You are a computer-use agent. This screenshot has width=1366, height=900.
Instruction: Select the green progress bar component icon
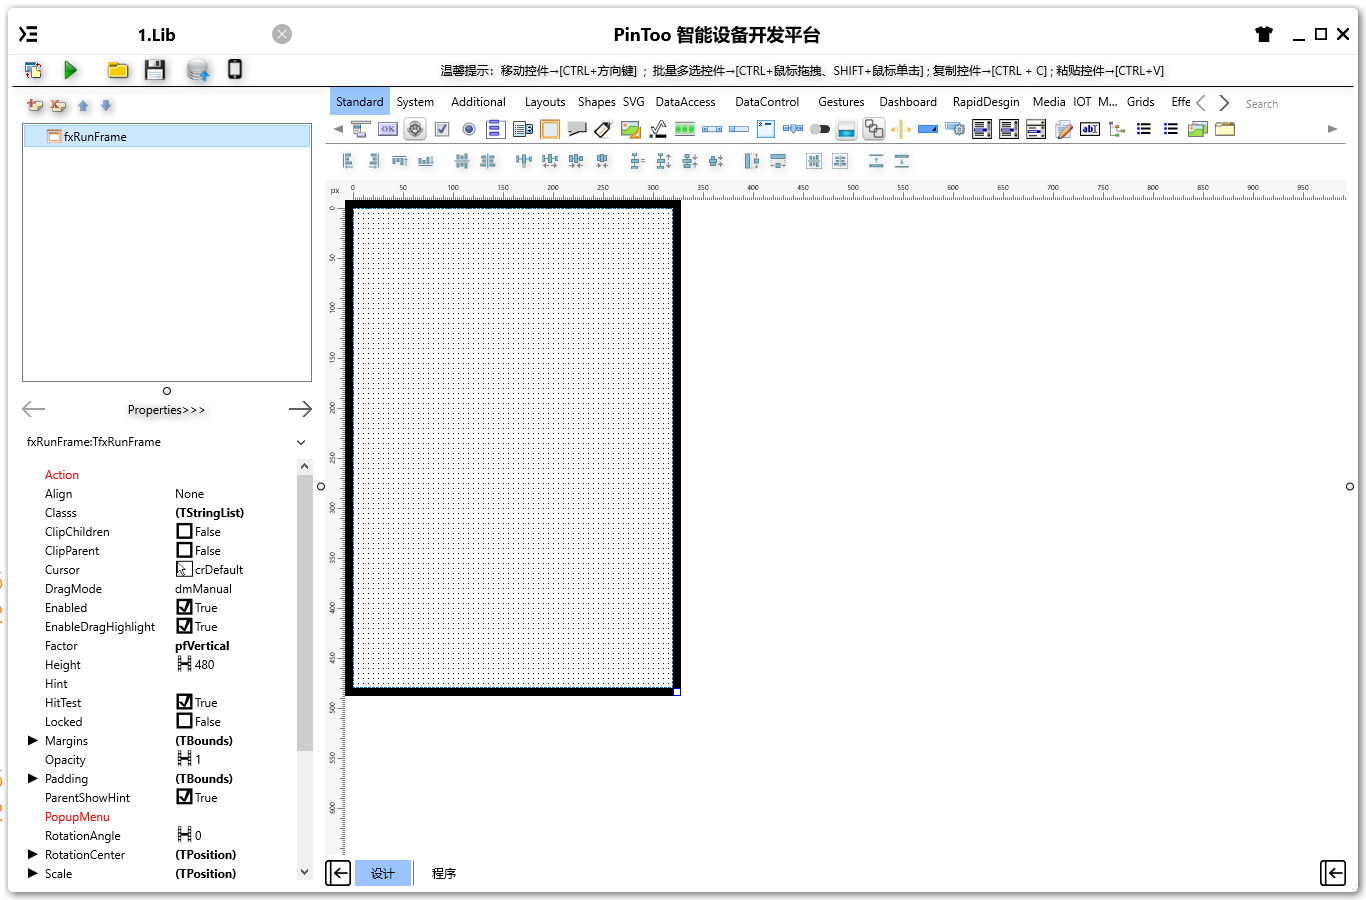[x=685, y=129]
